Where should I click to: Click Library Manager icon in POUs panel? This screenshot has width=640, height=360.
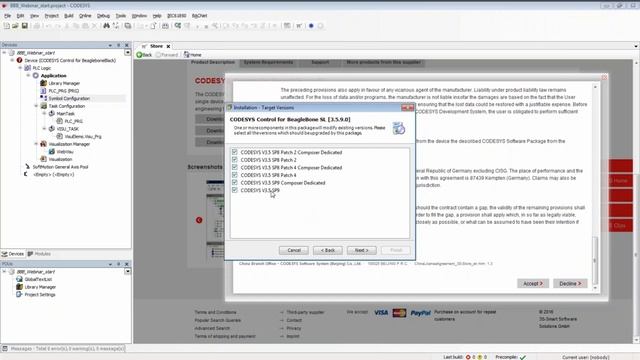19,287
